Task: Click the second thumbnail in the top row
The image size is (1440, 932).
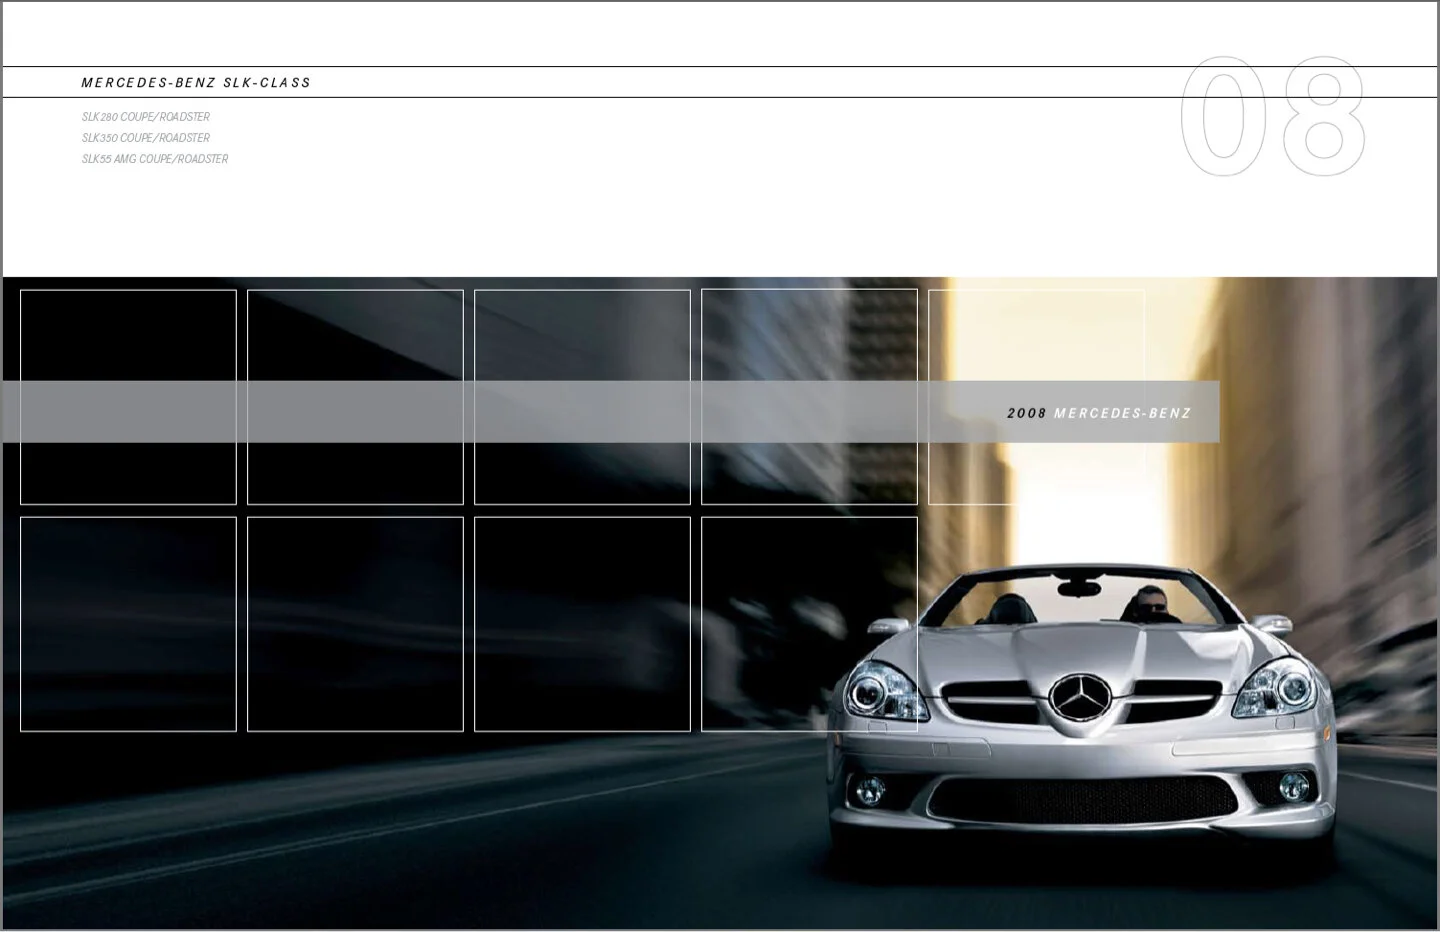Action: (355, 394)
